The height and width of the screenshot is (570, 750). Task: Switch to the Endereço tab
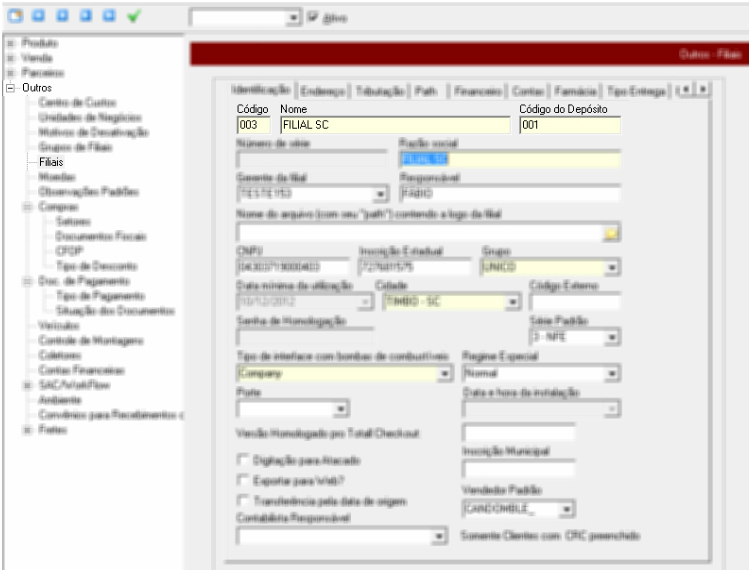tap(323, 91)
